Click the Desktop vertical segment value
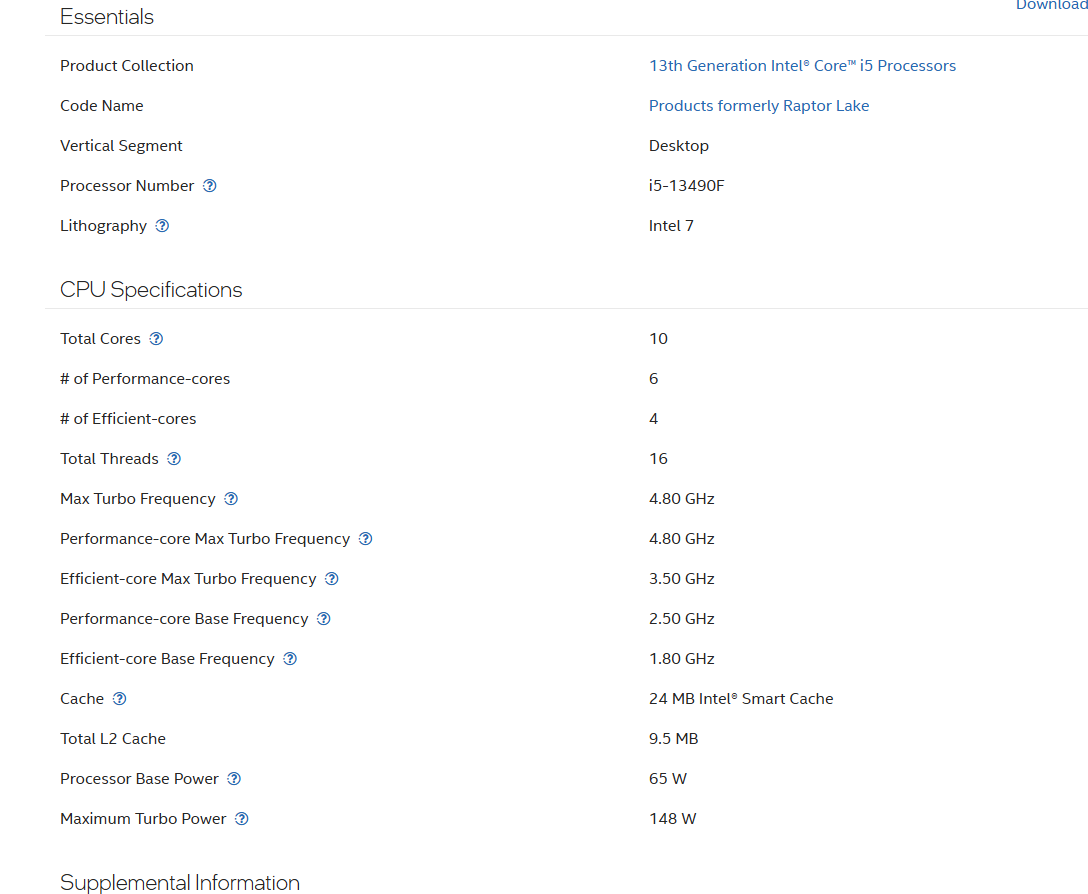The width and height of the screenshot is (1088, 894). (679, 146)
